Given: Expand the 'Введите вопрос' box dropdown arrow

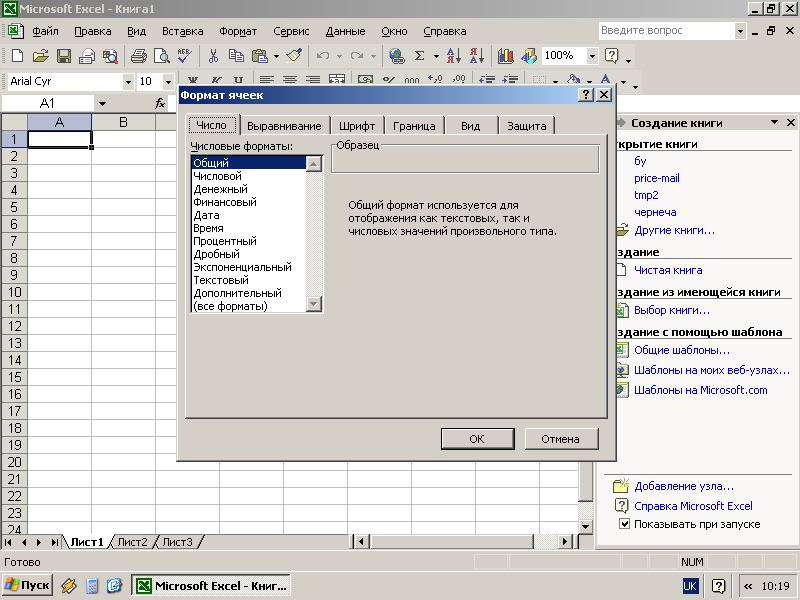Looking at the screenshot, I should point(740,31).
